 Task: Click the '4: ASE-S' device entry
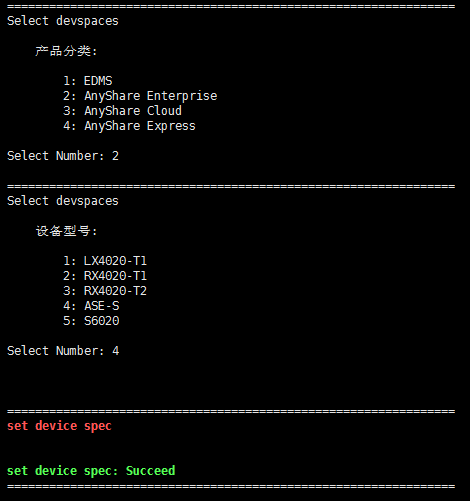(x=91, y=306)
